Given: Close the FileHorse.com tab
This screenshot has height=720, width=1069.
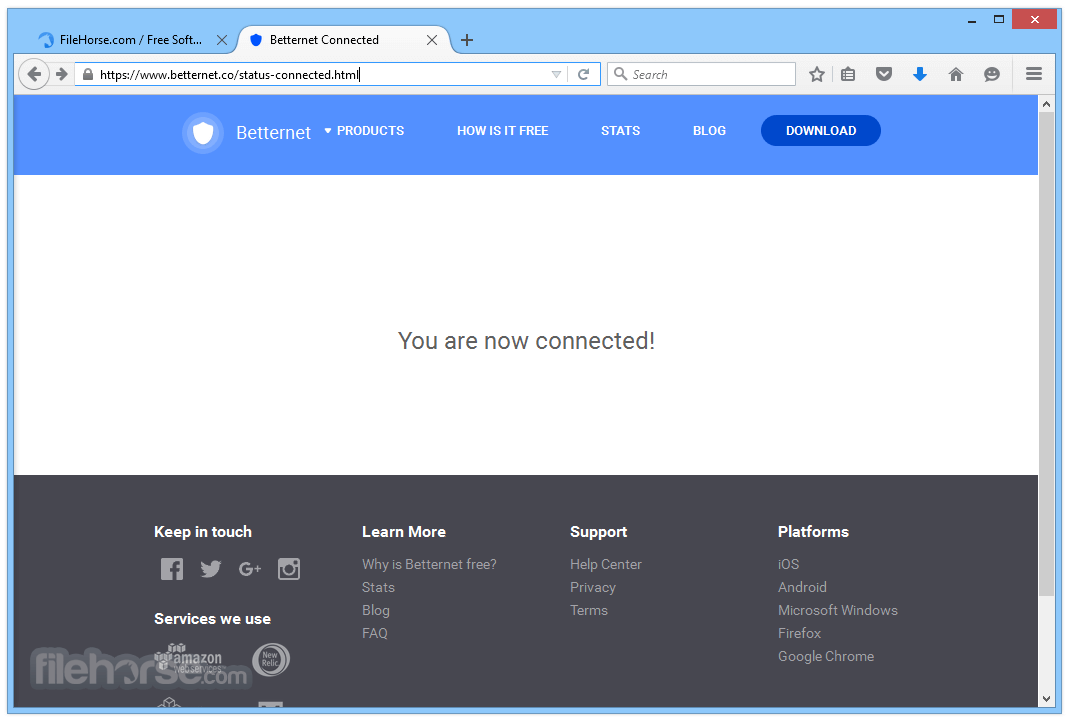Looking at the screenshot, I should [222, 40].
